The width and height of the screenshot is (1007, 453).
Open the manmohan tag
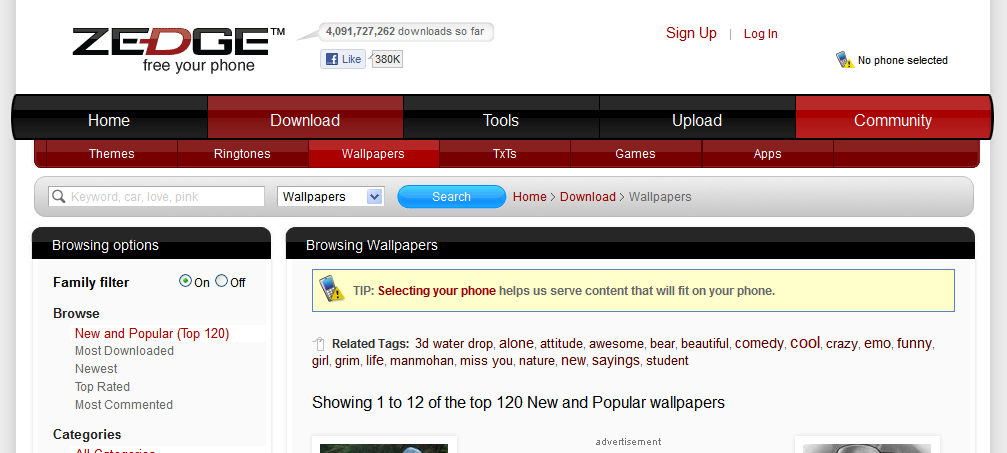(x=422, y=360)
